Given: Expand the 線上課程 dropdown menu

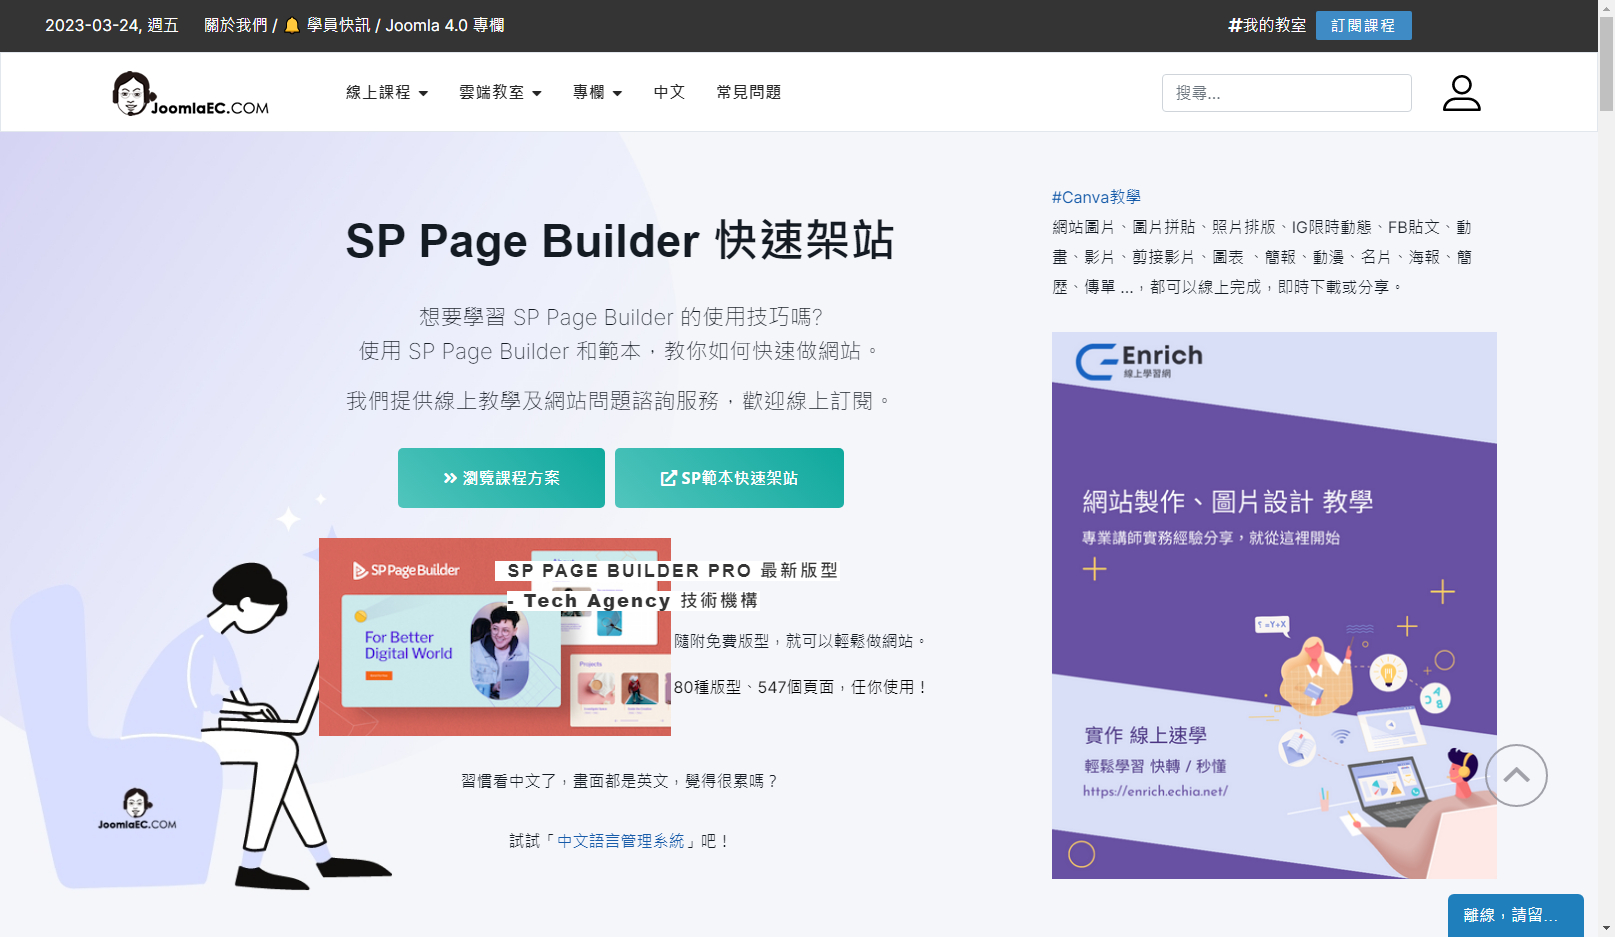Looking at the screenshot, I should (387, 92).
